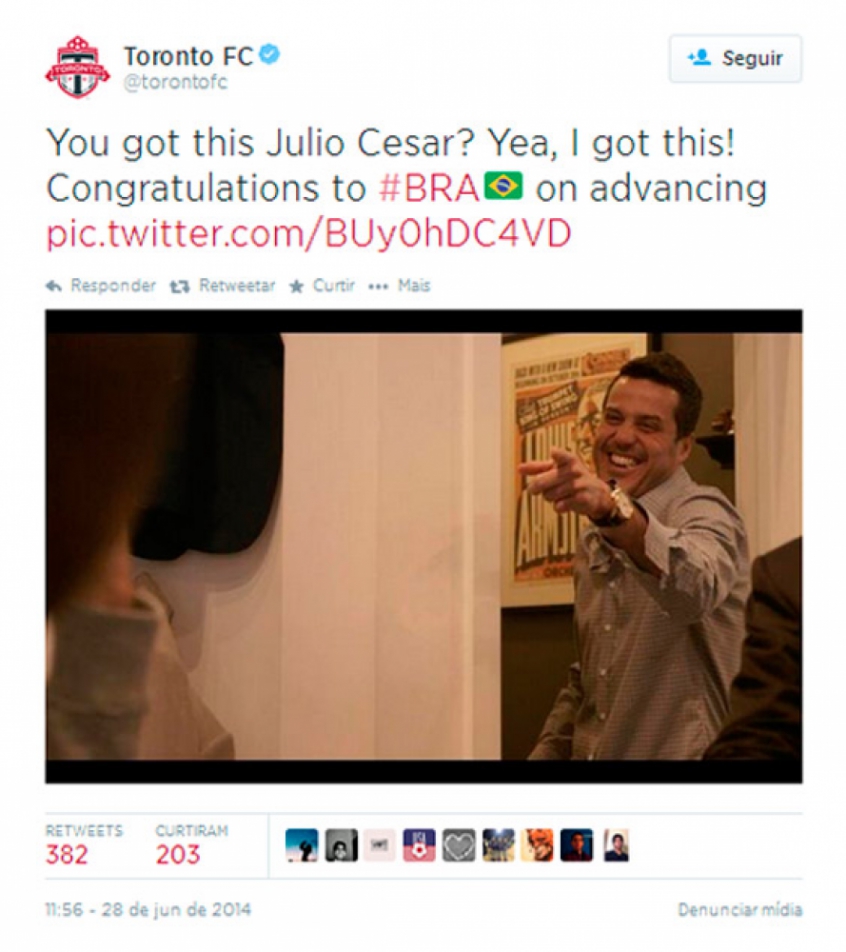Open the pic.twitter.com/BUy0hDC4VD link
This screenshot has height=952, width=846.
[x=309, y=234]
